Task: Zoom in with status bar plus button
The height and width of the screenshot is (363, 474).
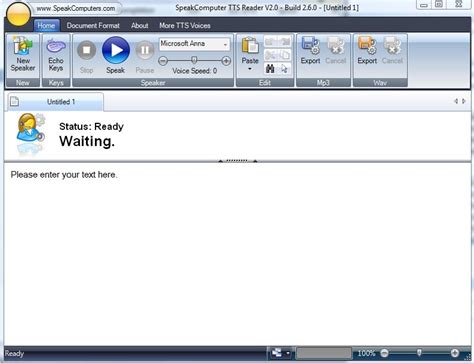Action: [x=455, y=353]
